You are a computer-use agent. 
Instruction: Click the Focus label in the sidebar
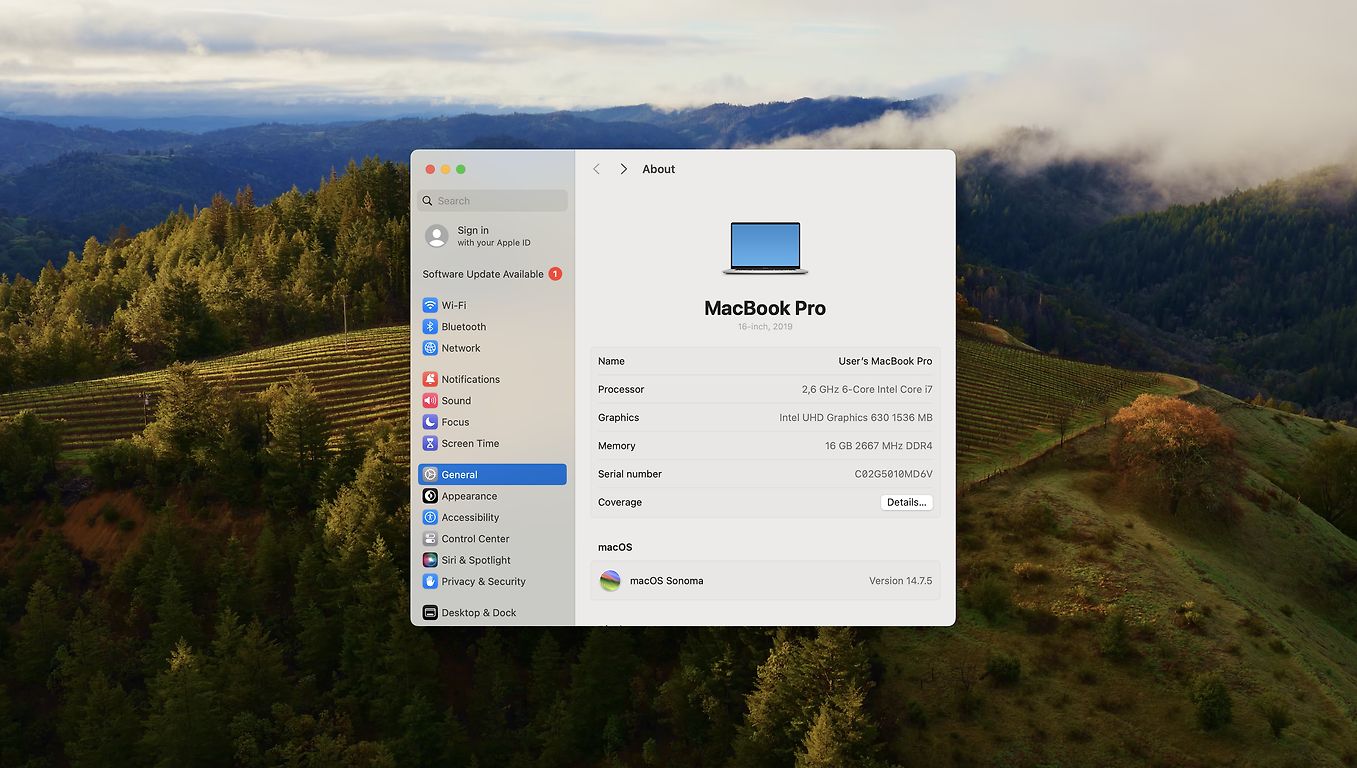pyautogui.click(x=455, y=422)
